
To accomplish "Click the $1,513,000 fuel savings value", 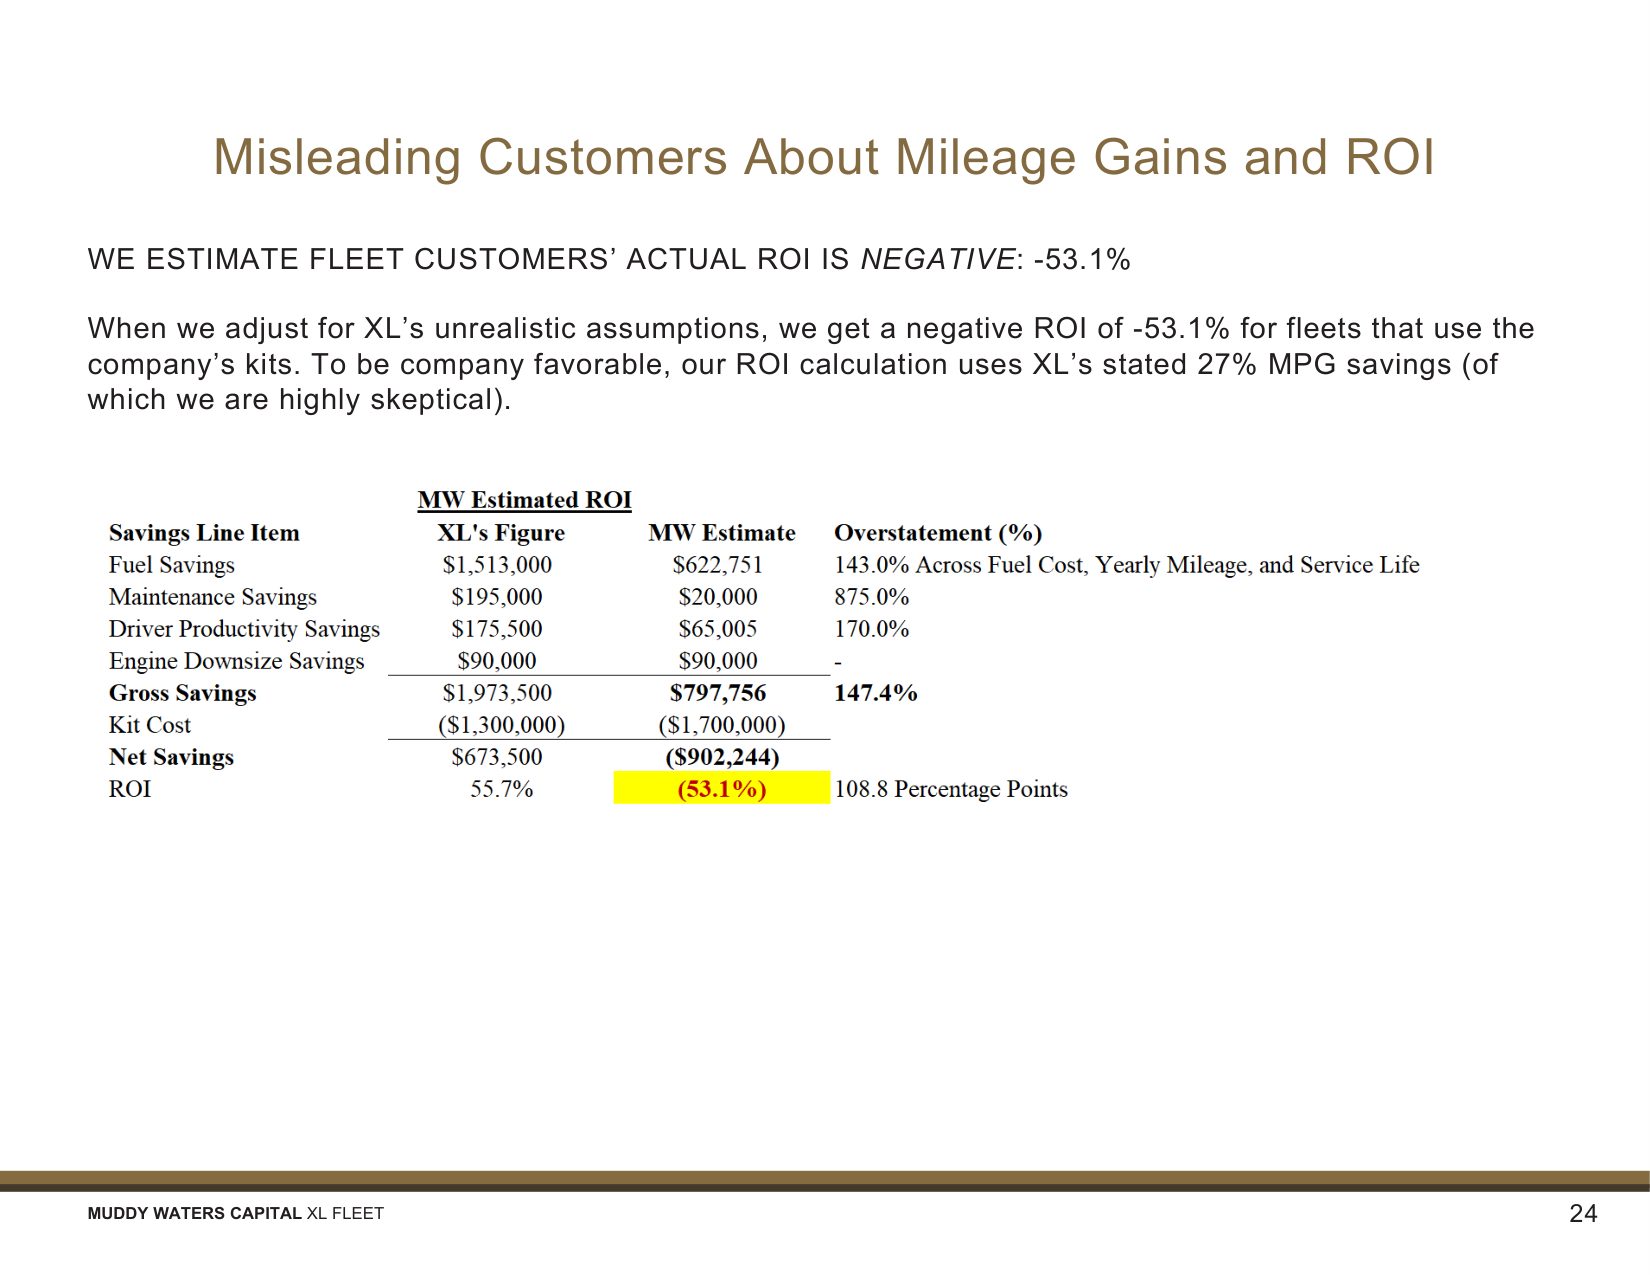I will click(497, 565).
